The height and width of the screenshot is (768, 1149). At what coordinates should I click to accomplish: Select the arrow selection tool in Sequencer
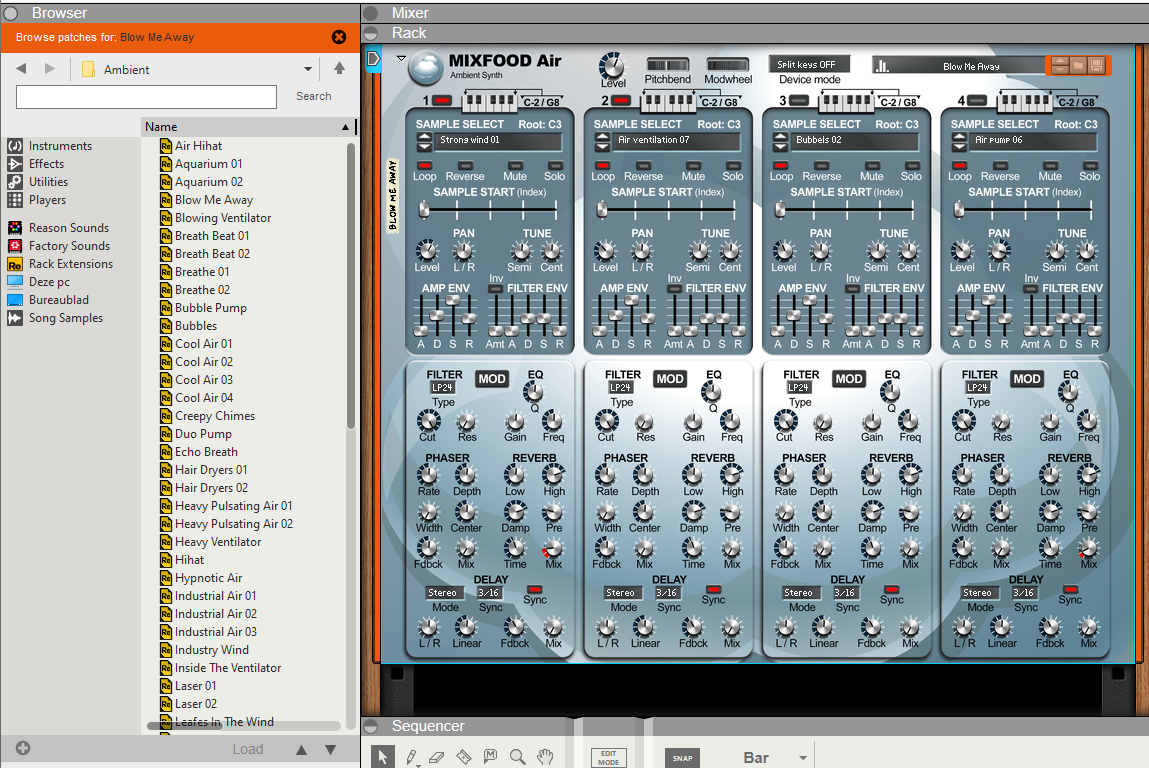coord(383,756)
